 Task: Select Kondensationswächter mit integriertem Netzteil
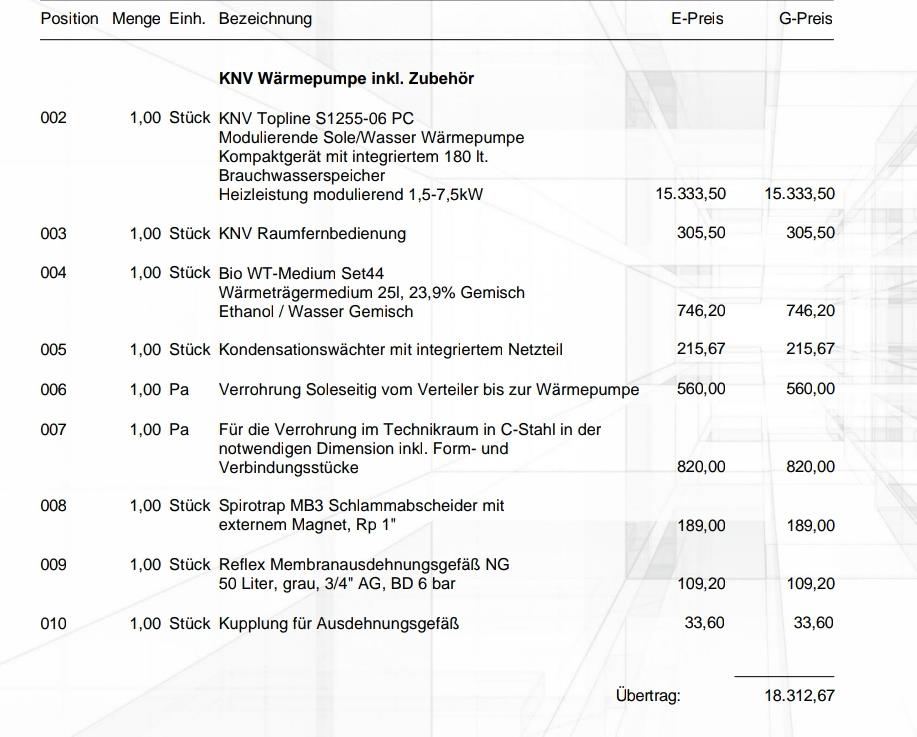point(391,350)
